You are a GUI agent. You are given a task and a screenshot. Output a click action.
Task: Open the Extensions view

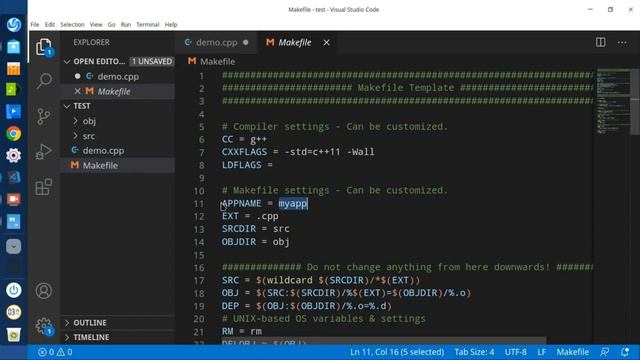point(44,187)
